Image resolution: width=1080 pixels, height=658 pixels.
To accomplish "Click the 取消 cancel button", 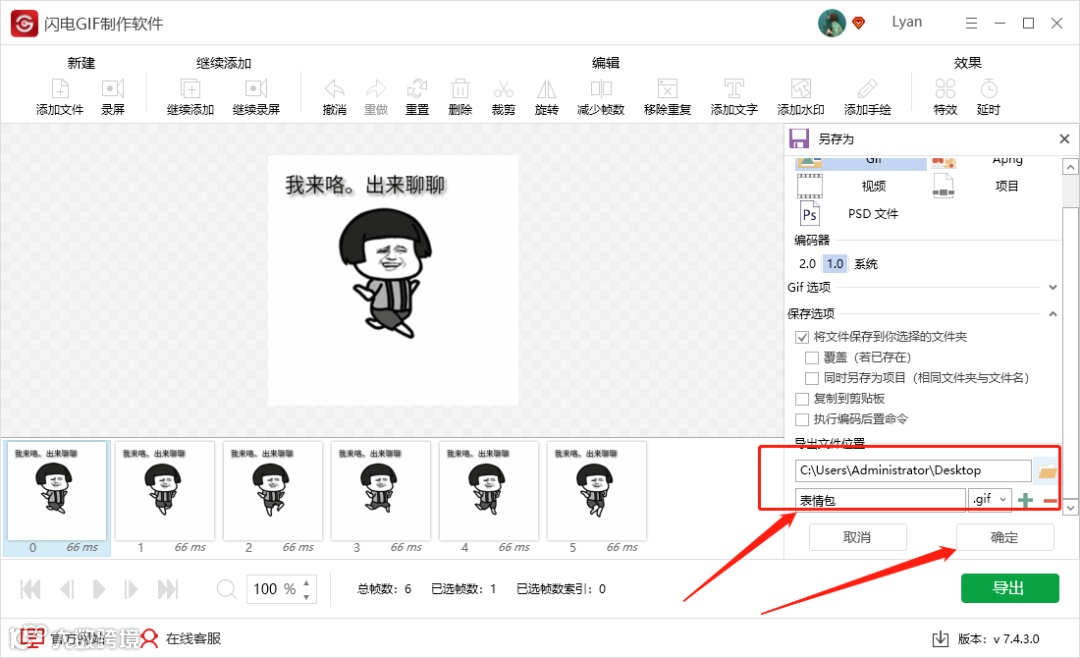I will 858,537.
